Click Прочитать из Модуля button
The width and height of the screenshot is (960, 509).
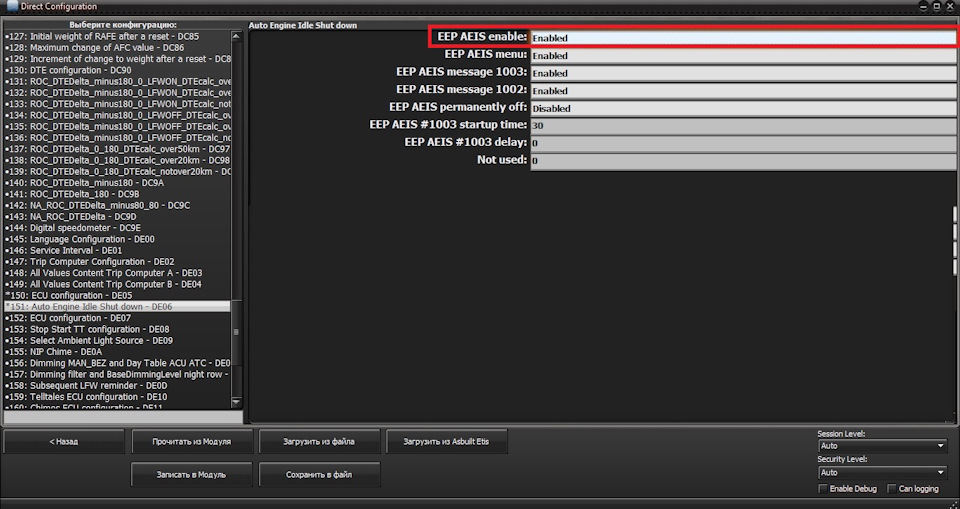pos(192,442)
